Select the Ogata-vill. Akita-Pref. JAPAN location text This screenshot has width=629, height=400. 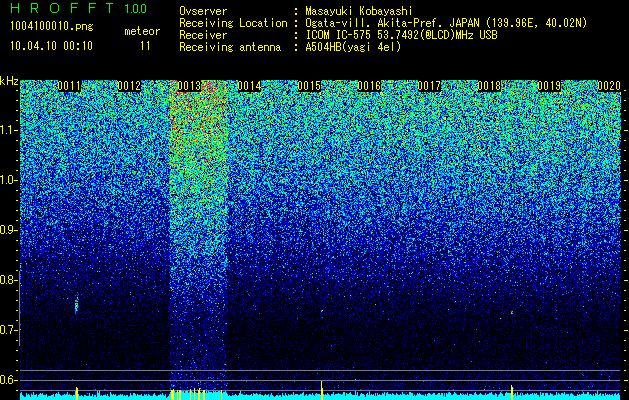pos(446,23)
